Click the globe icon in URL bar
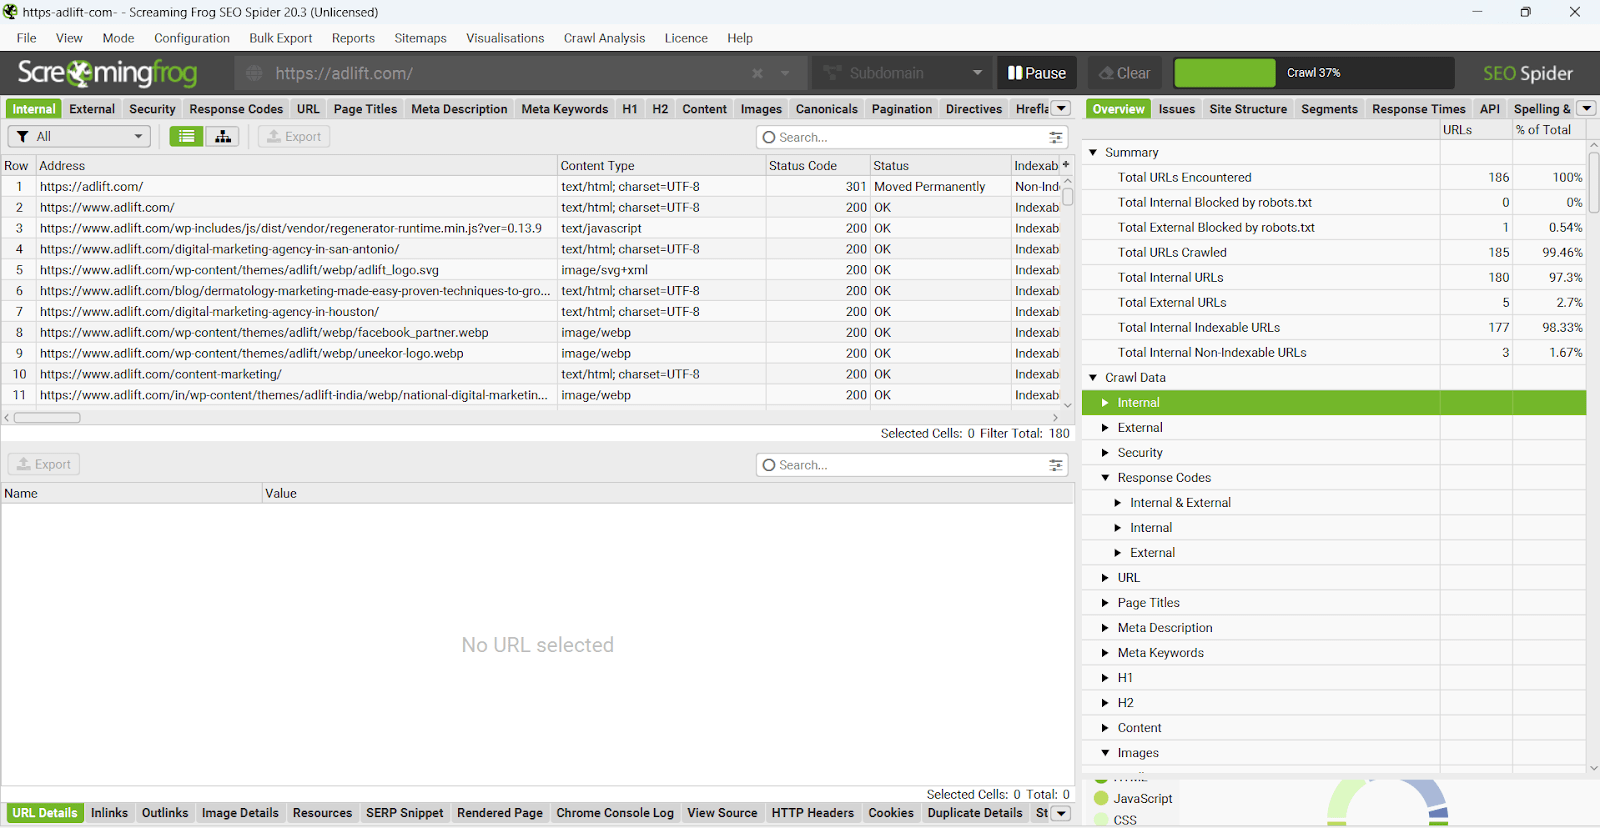The width and height of the screenshot is (1600, 828). click(x=254, y=73)
